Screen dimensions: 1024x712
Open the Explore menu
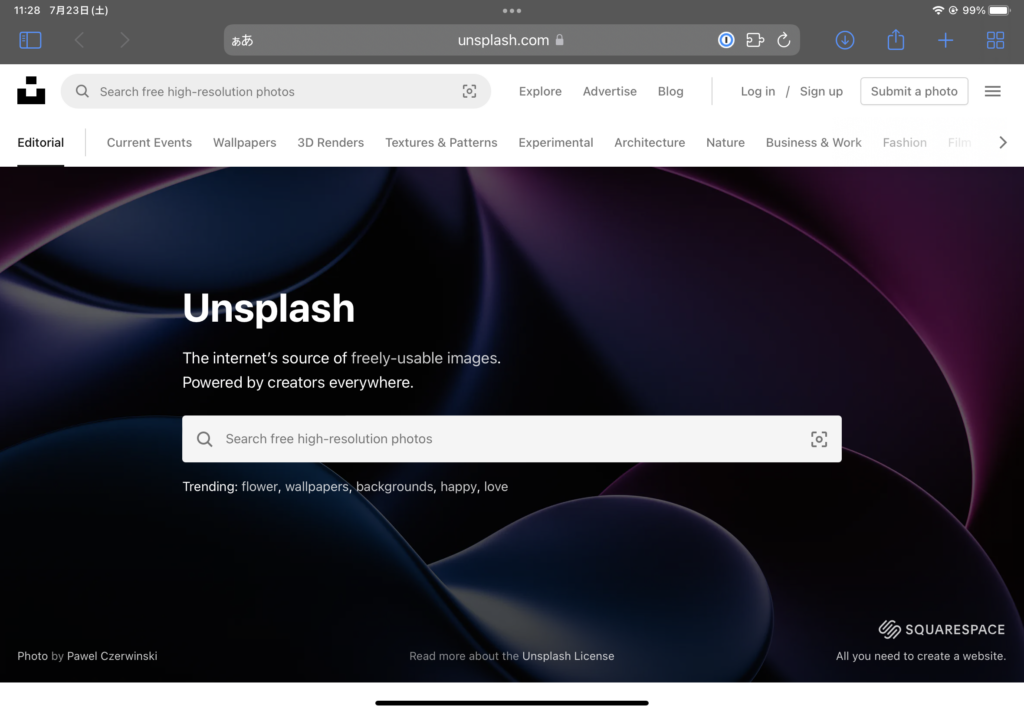point(540,91)
